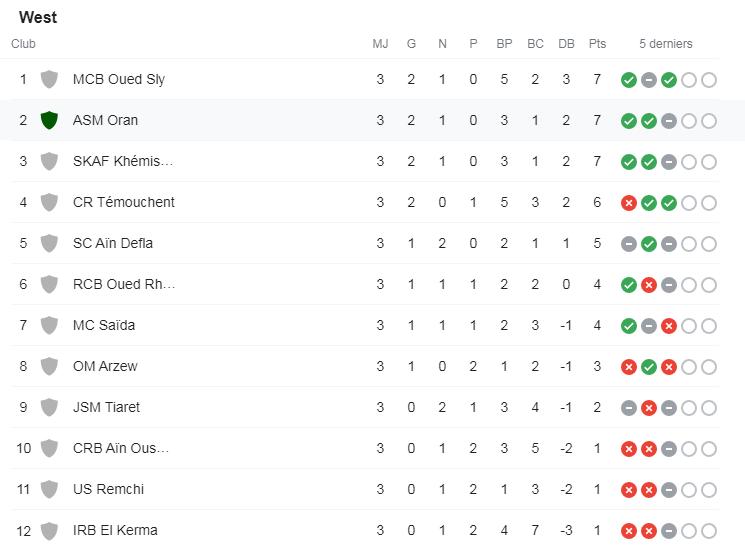Click the US Remchi shield icon
The height and width of the screenshot is (553, 745).
[x=49, y=490]
